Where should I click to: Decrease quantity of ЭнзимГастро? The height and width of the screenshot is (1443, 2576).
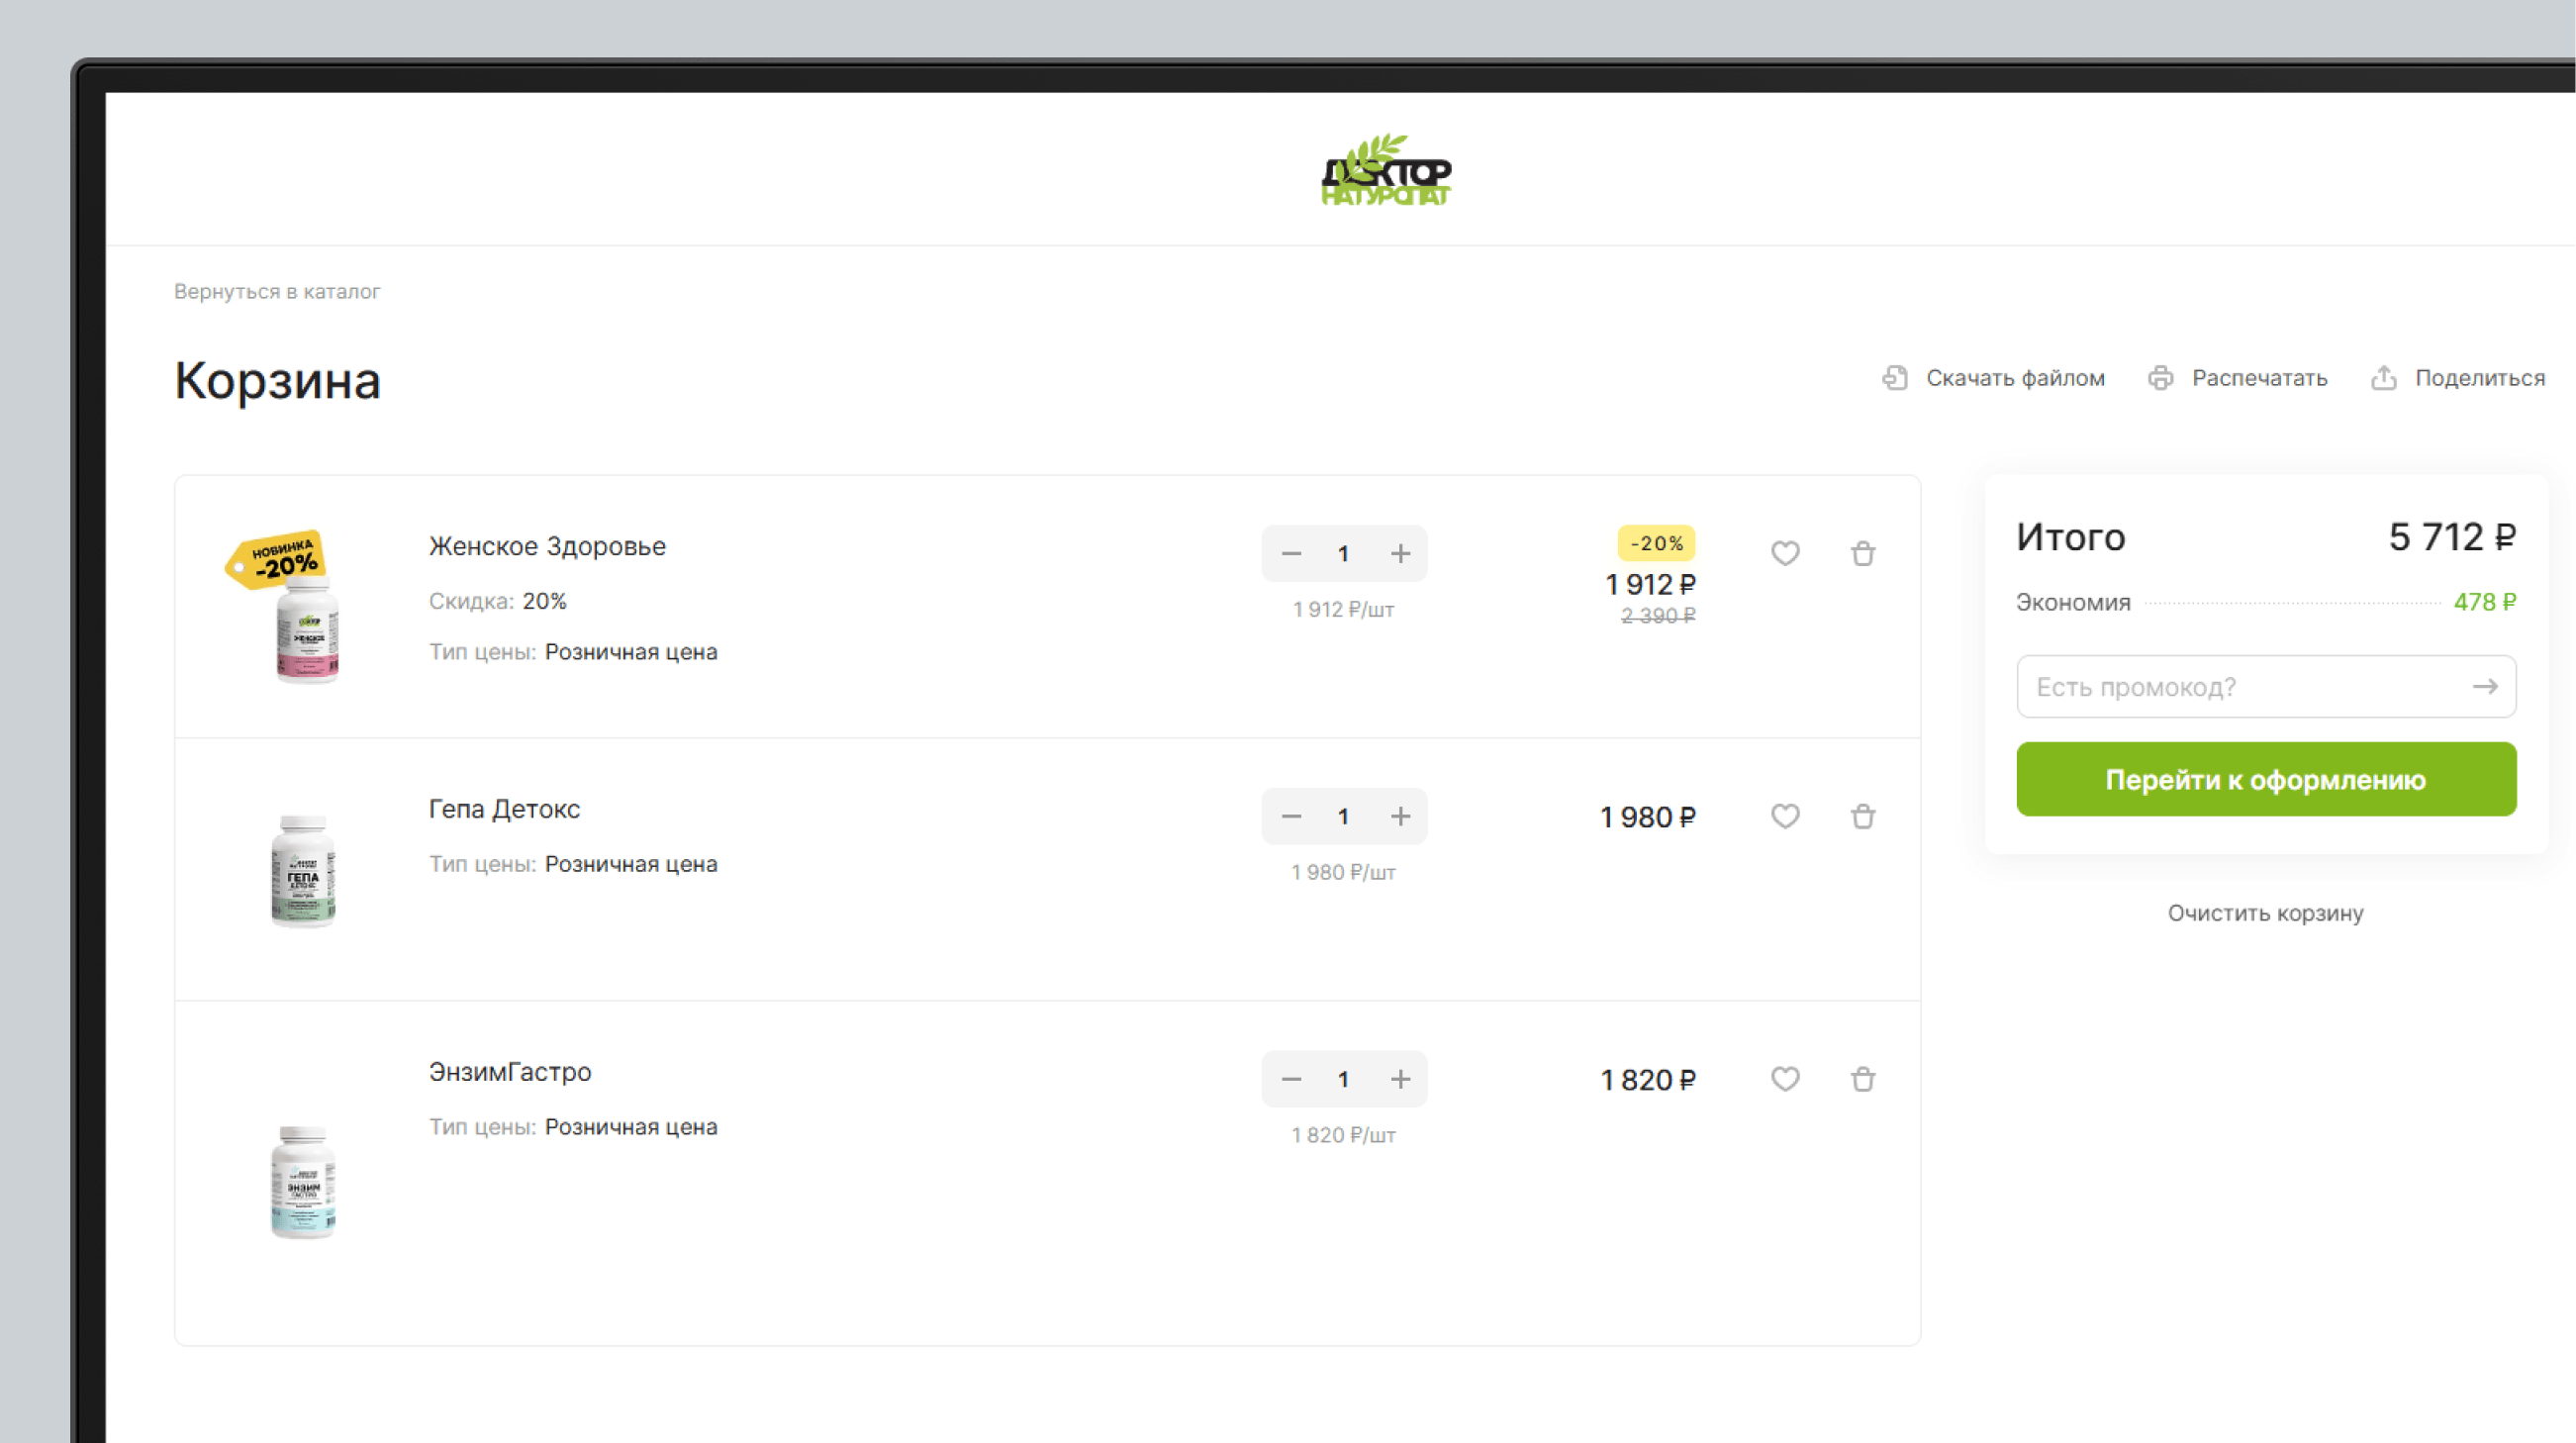[x=1291, y=1079]
